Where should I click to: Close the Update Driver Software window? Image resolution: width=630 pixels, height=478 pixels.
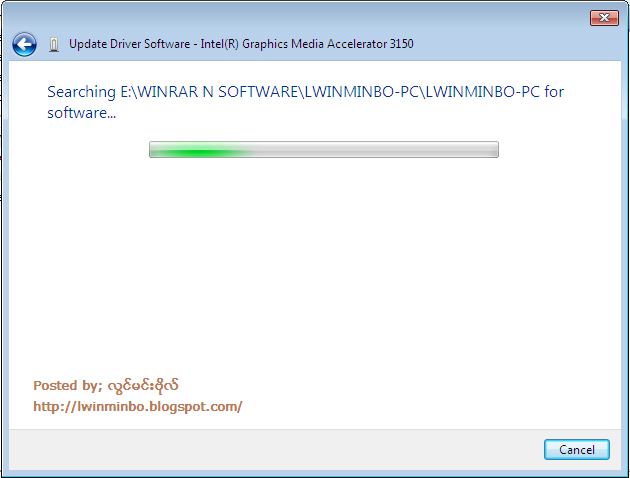click(x=604, y=18)
